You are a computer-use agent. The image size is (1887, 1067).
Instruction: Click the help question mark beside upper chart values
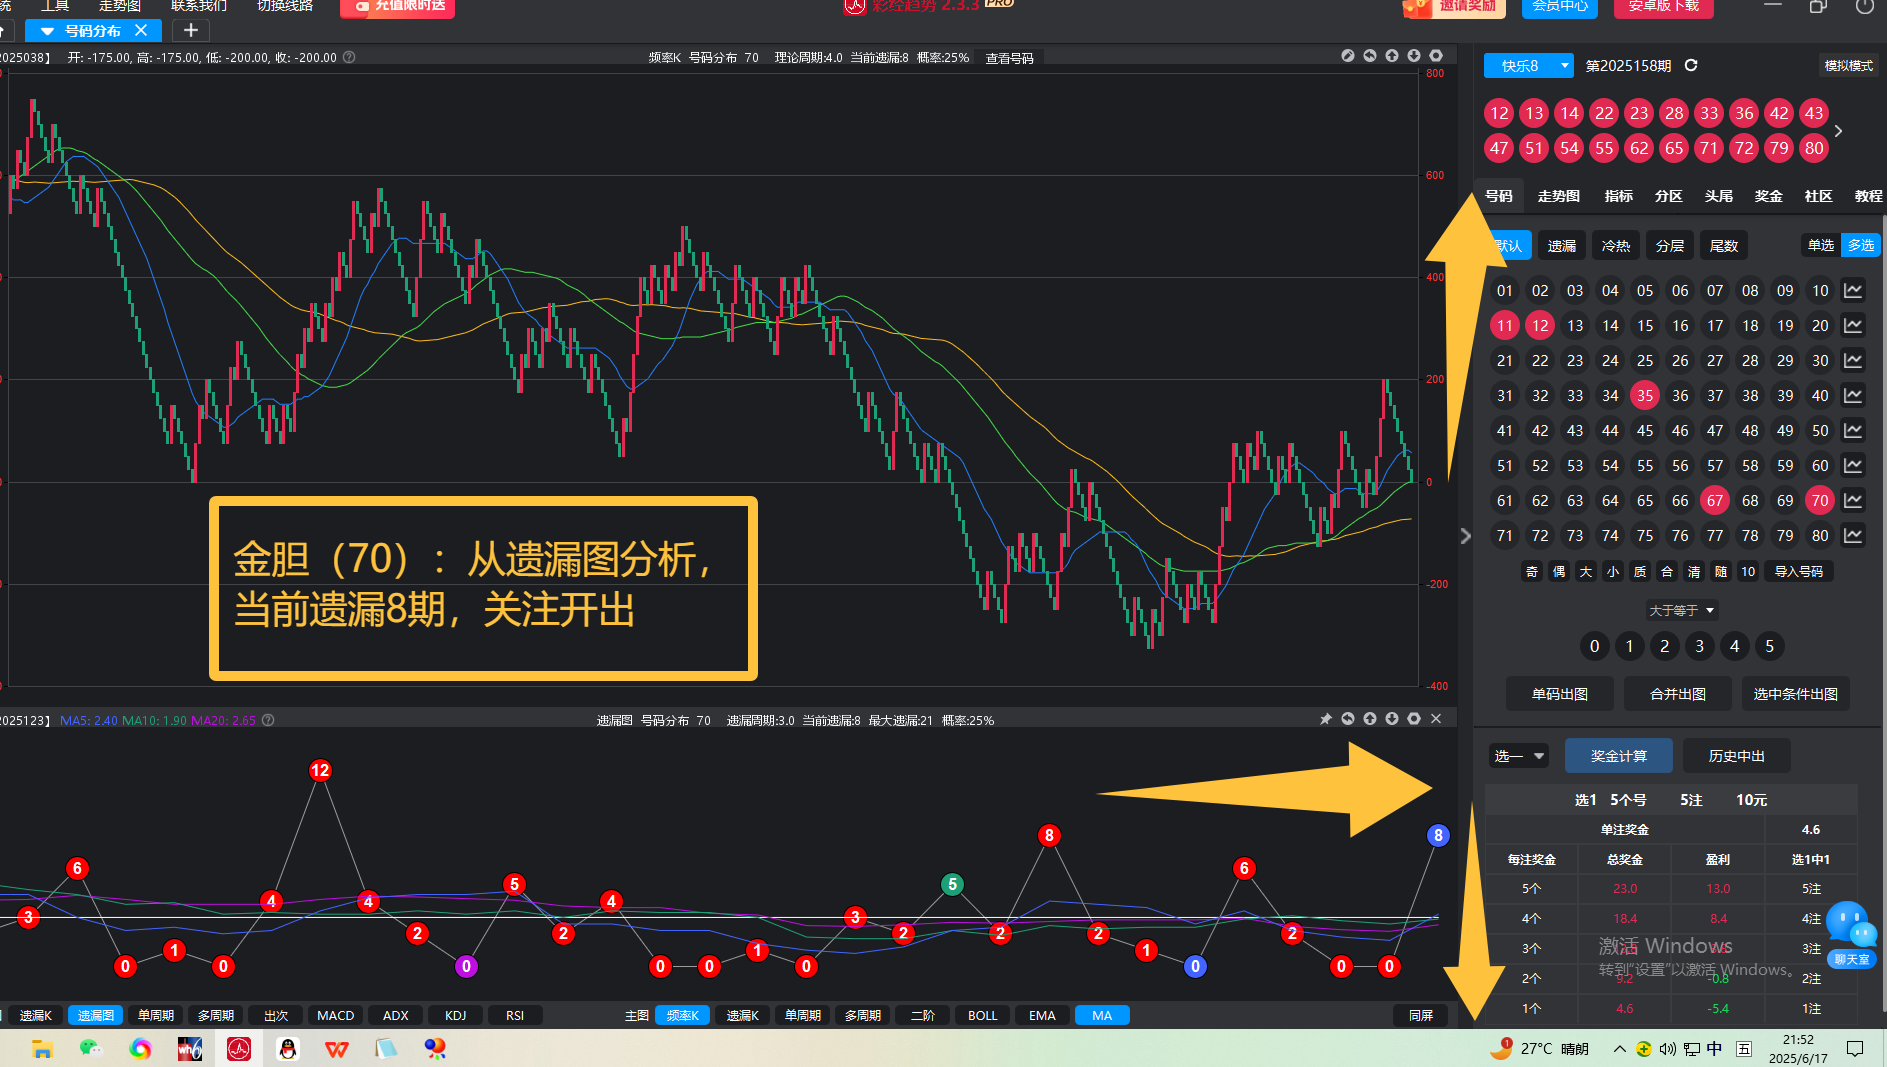tap(349, 57)
